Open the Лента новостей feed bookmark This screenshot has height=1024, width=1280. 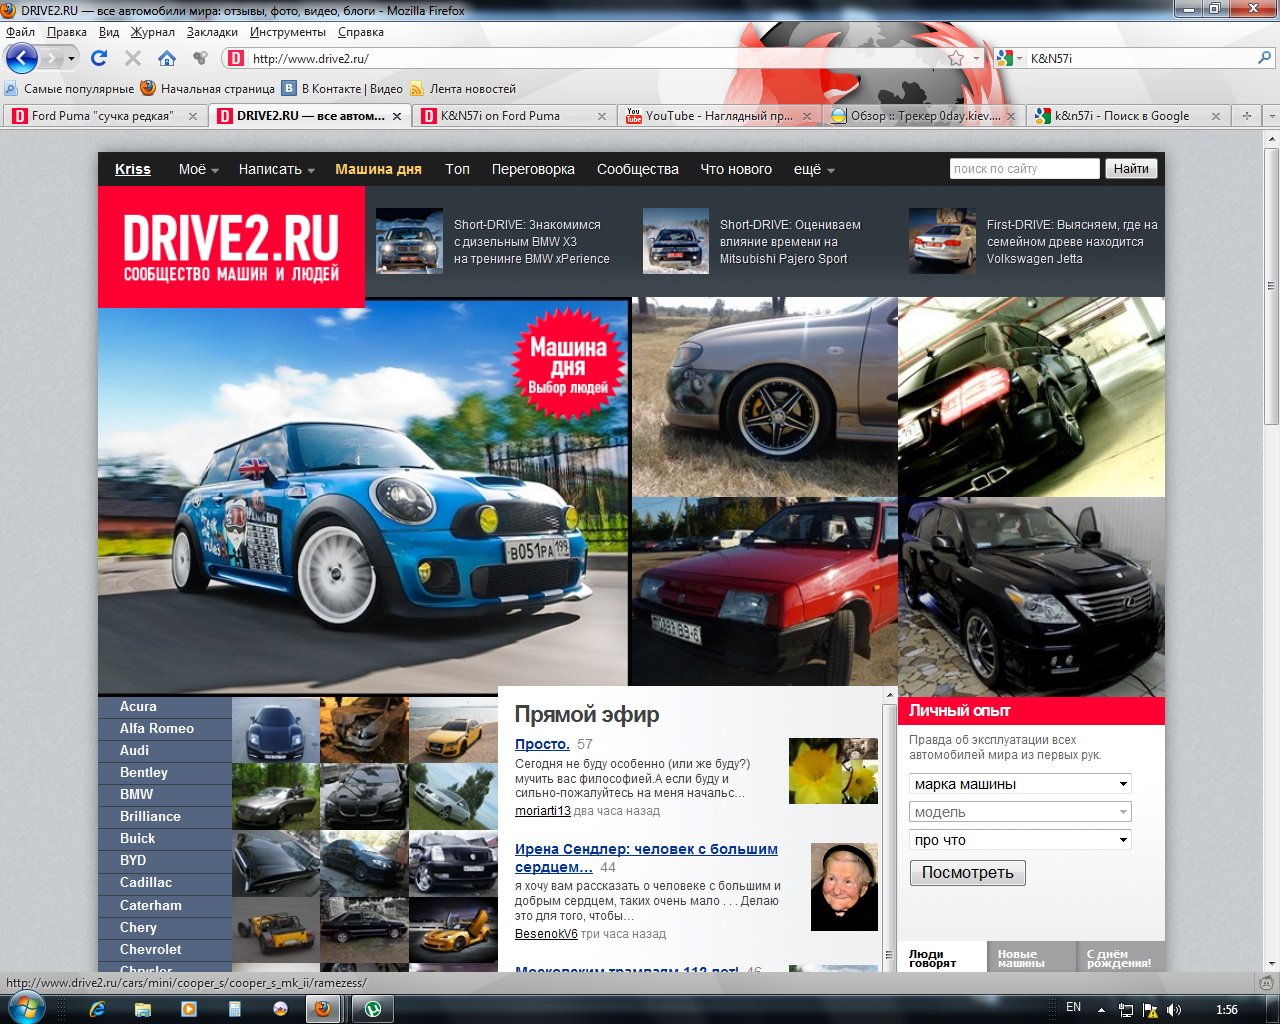(x=463, y=88)
